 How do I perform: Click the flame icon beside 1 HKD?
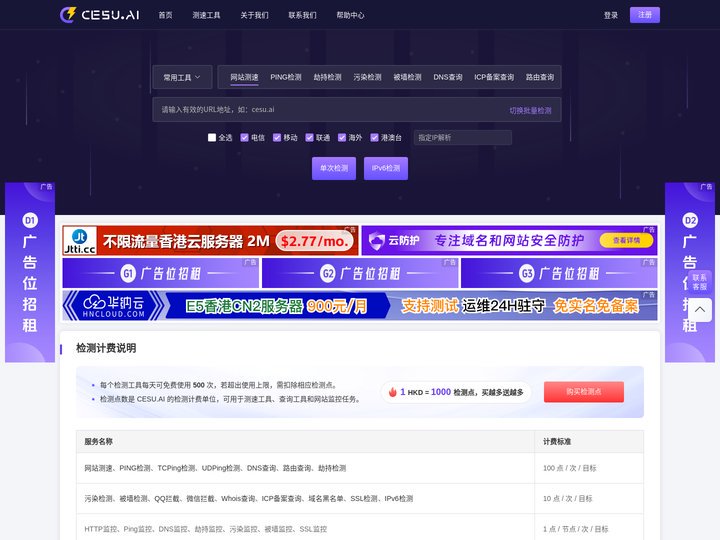click(393, 392)
